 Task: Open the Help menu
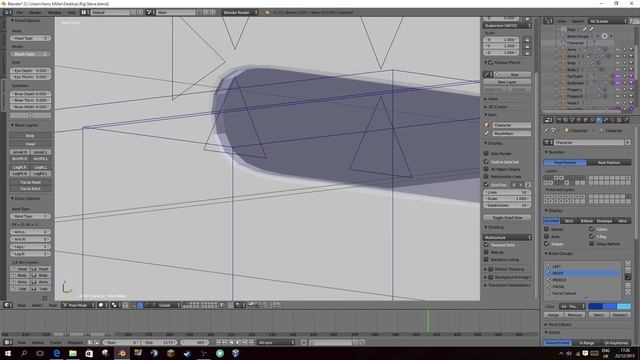(x=71, y=13)
